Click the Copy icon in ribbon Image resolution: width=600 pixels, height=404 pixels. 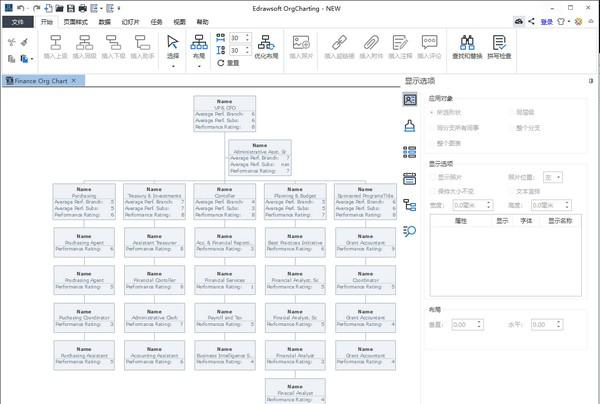[x=11, y=59]
